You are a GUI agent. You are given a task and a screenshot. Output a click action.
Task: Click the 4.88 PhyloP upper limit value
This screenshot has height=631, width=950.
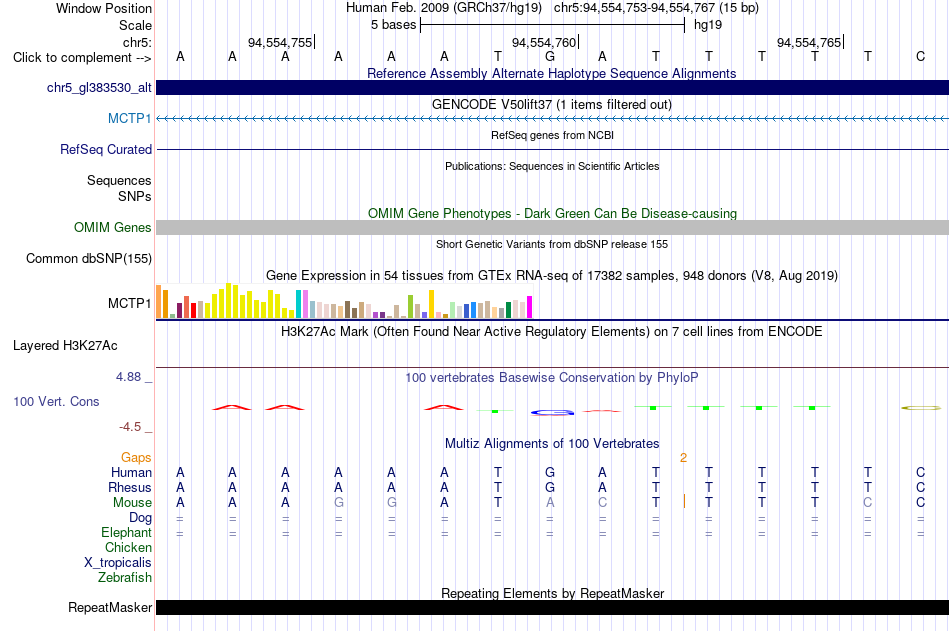[128, 377]
